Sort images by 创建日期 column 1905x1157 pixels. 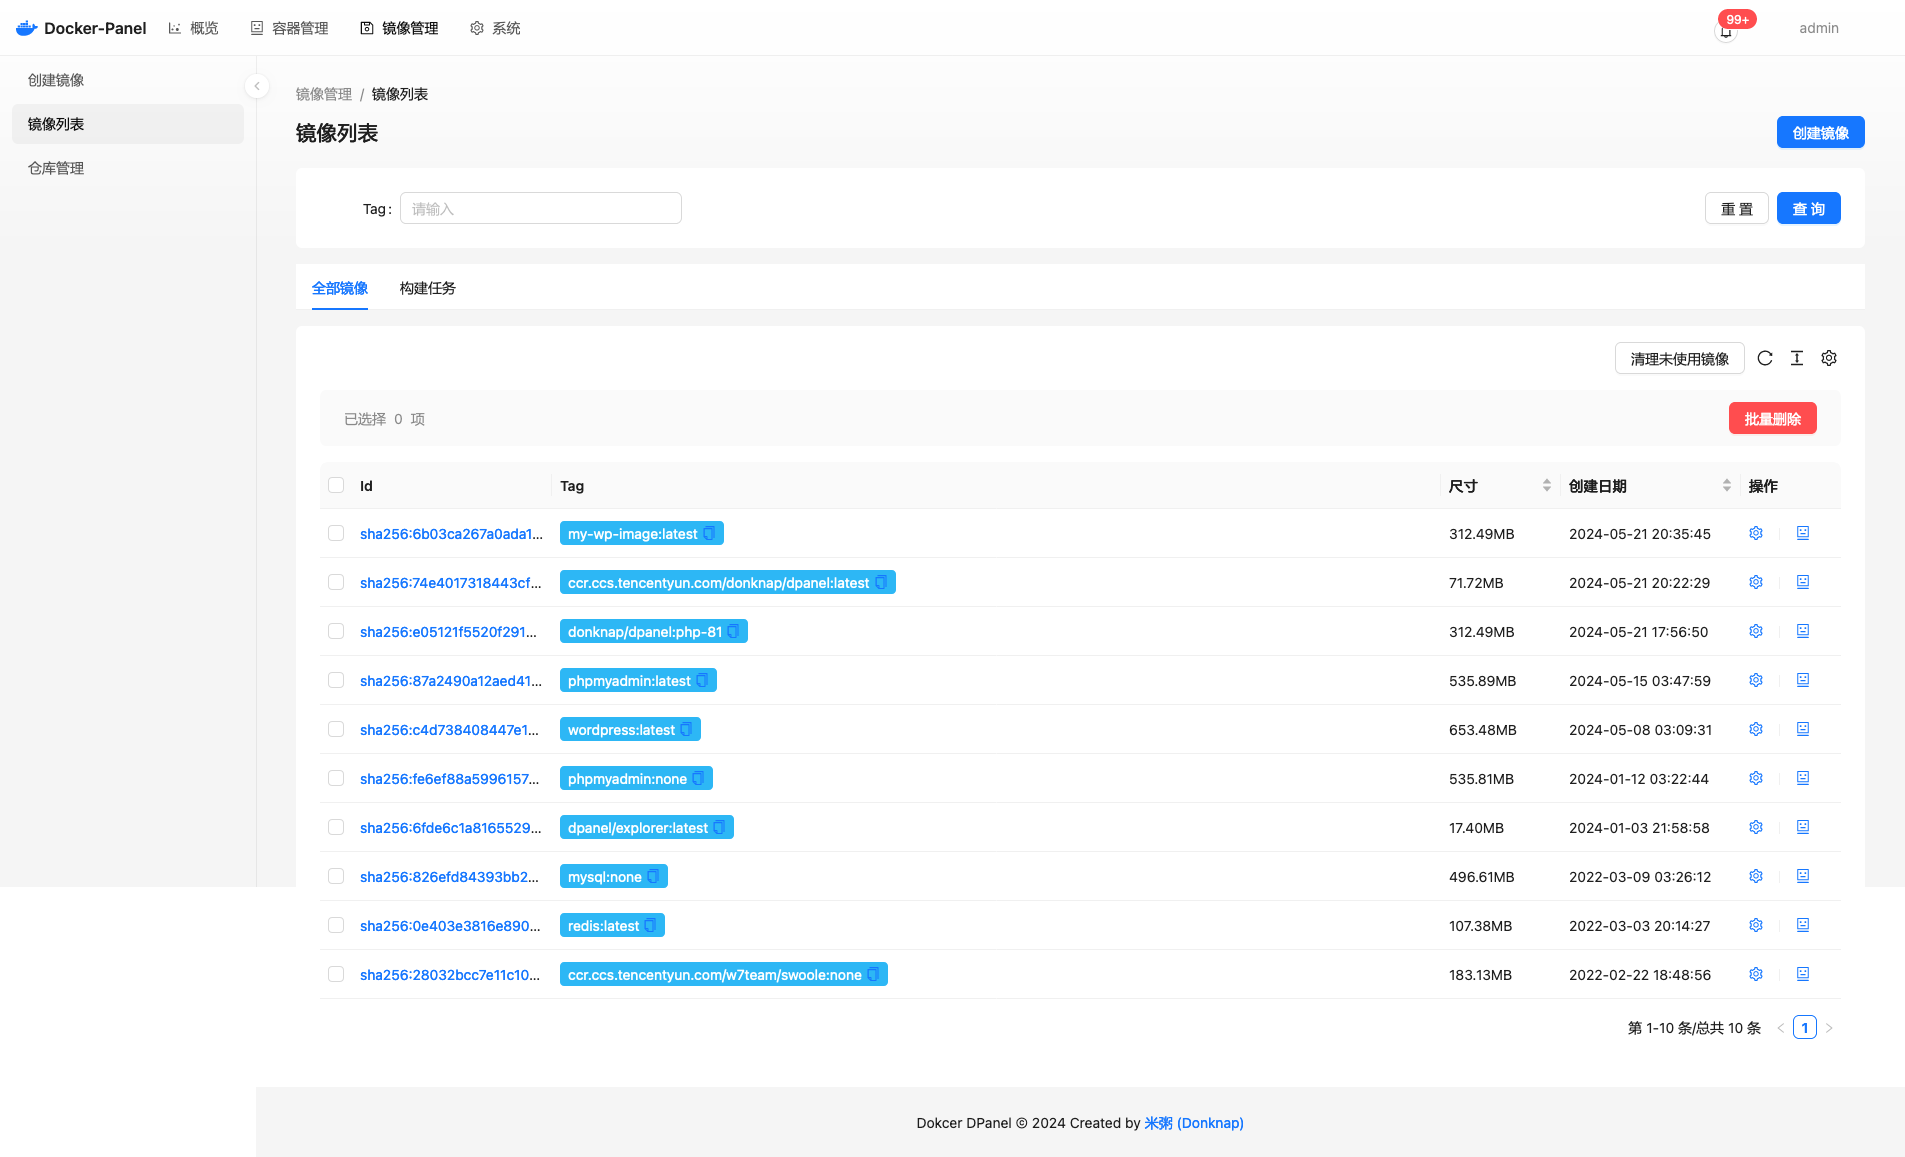click(1726, 485)
